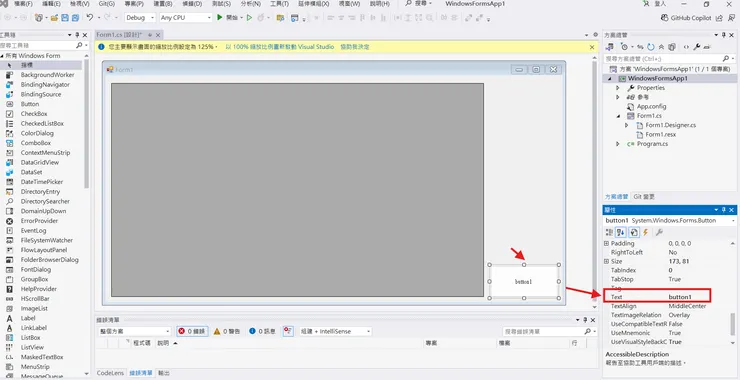Click the Properties page icon in Properties panel
This screenshot has width=740, height=380.
pyautogui.click(x=634, y=232)
